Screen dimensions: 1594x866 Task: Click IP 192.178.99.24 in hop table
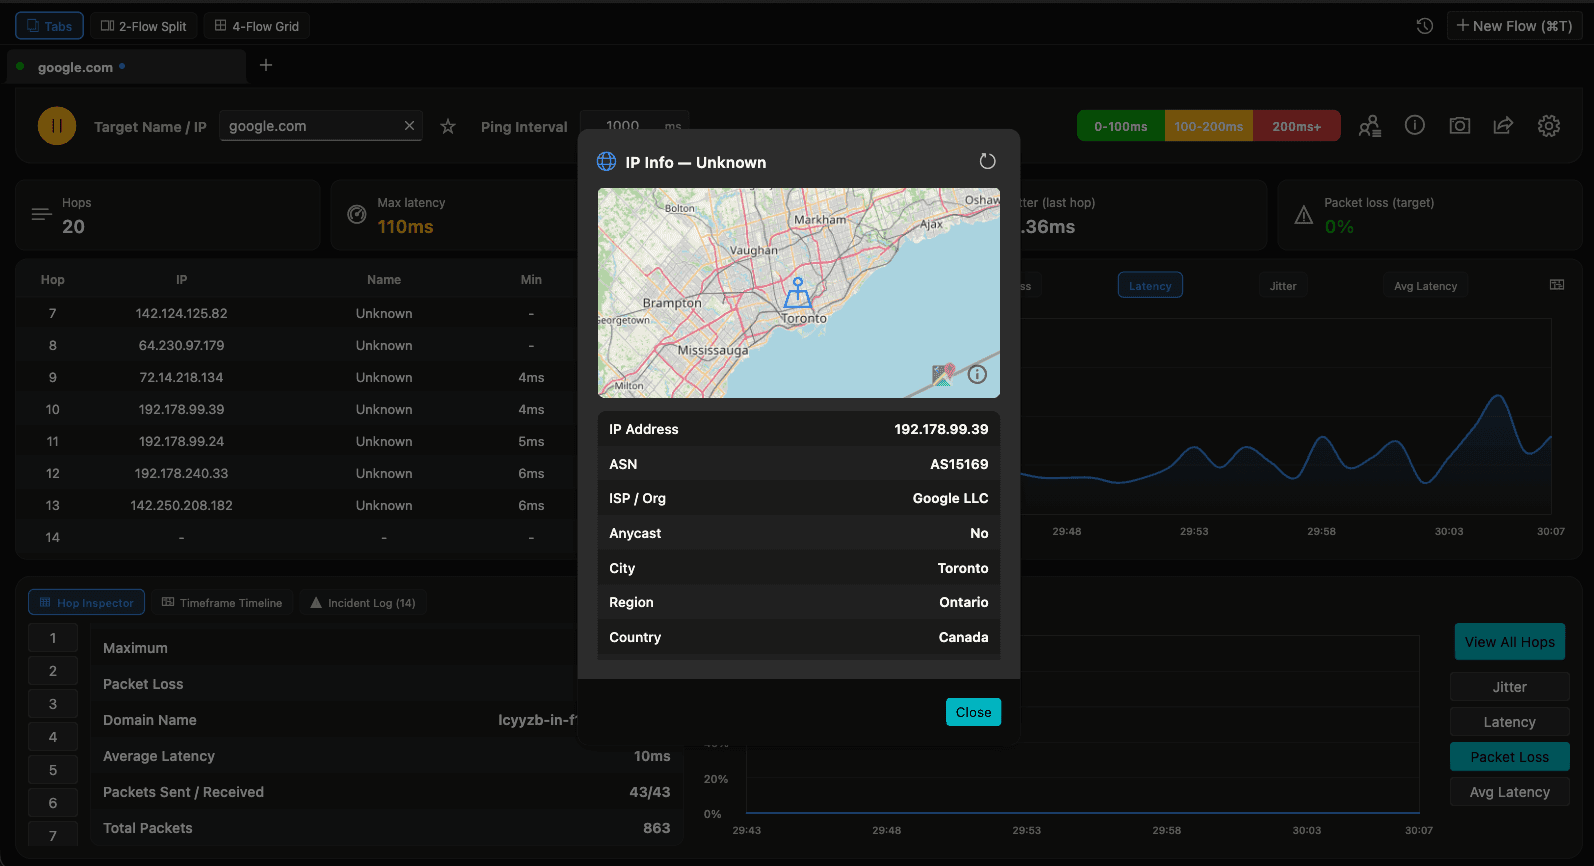pyautogui.click(x=181, y=441)
